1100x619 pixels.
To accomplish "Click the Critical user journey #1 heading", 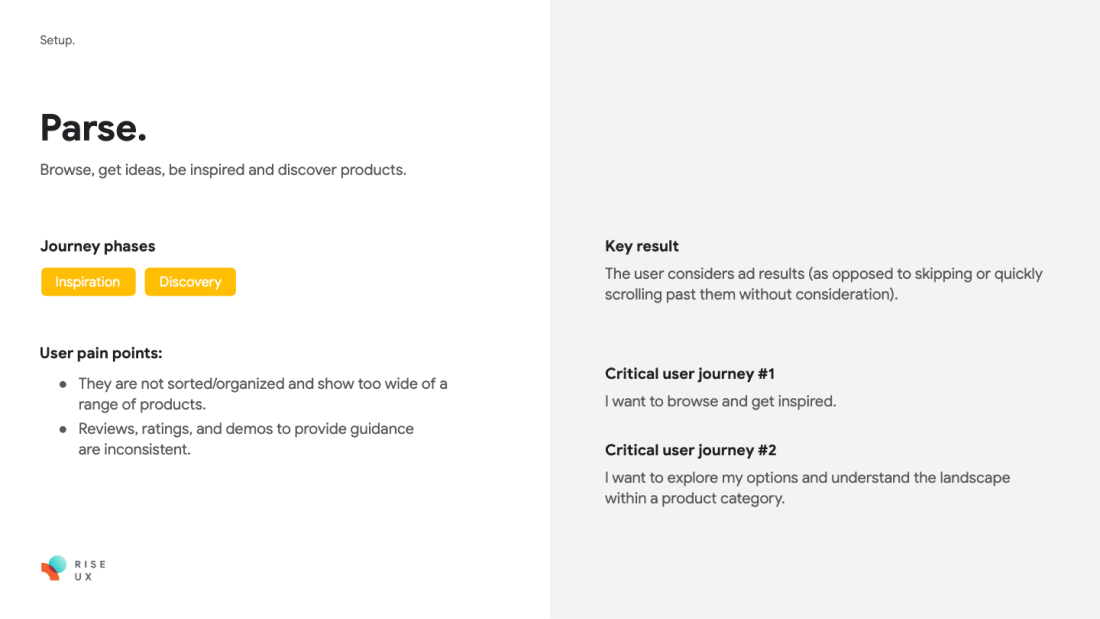I will point(690,374).
